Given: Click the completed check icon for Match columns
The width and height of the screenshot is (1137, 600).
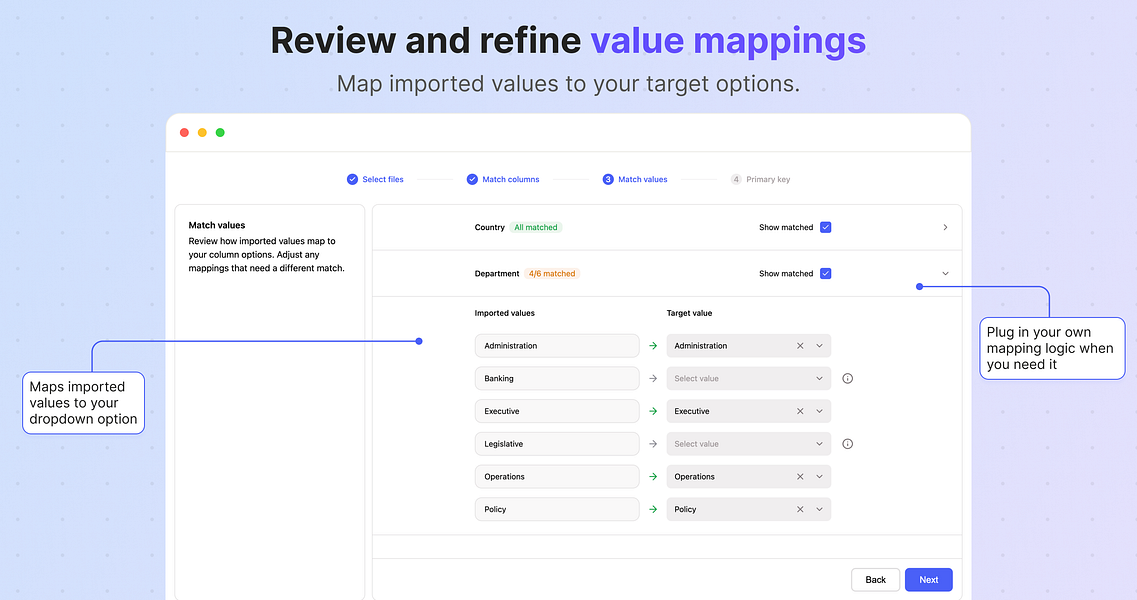Looking at the screenshot, I should 472,179.
